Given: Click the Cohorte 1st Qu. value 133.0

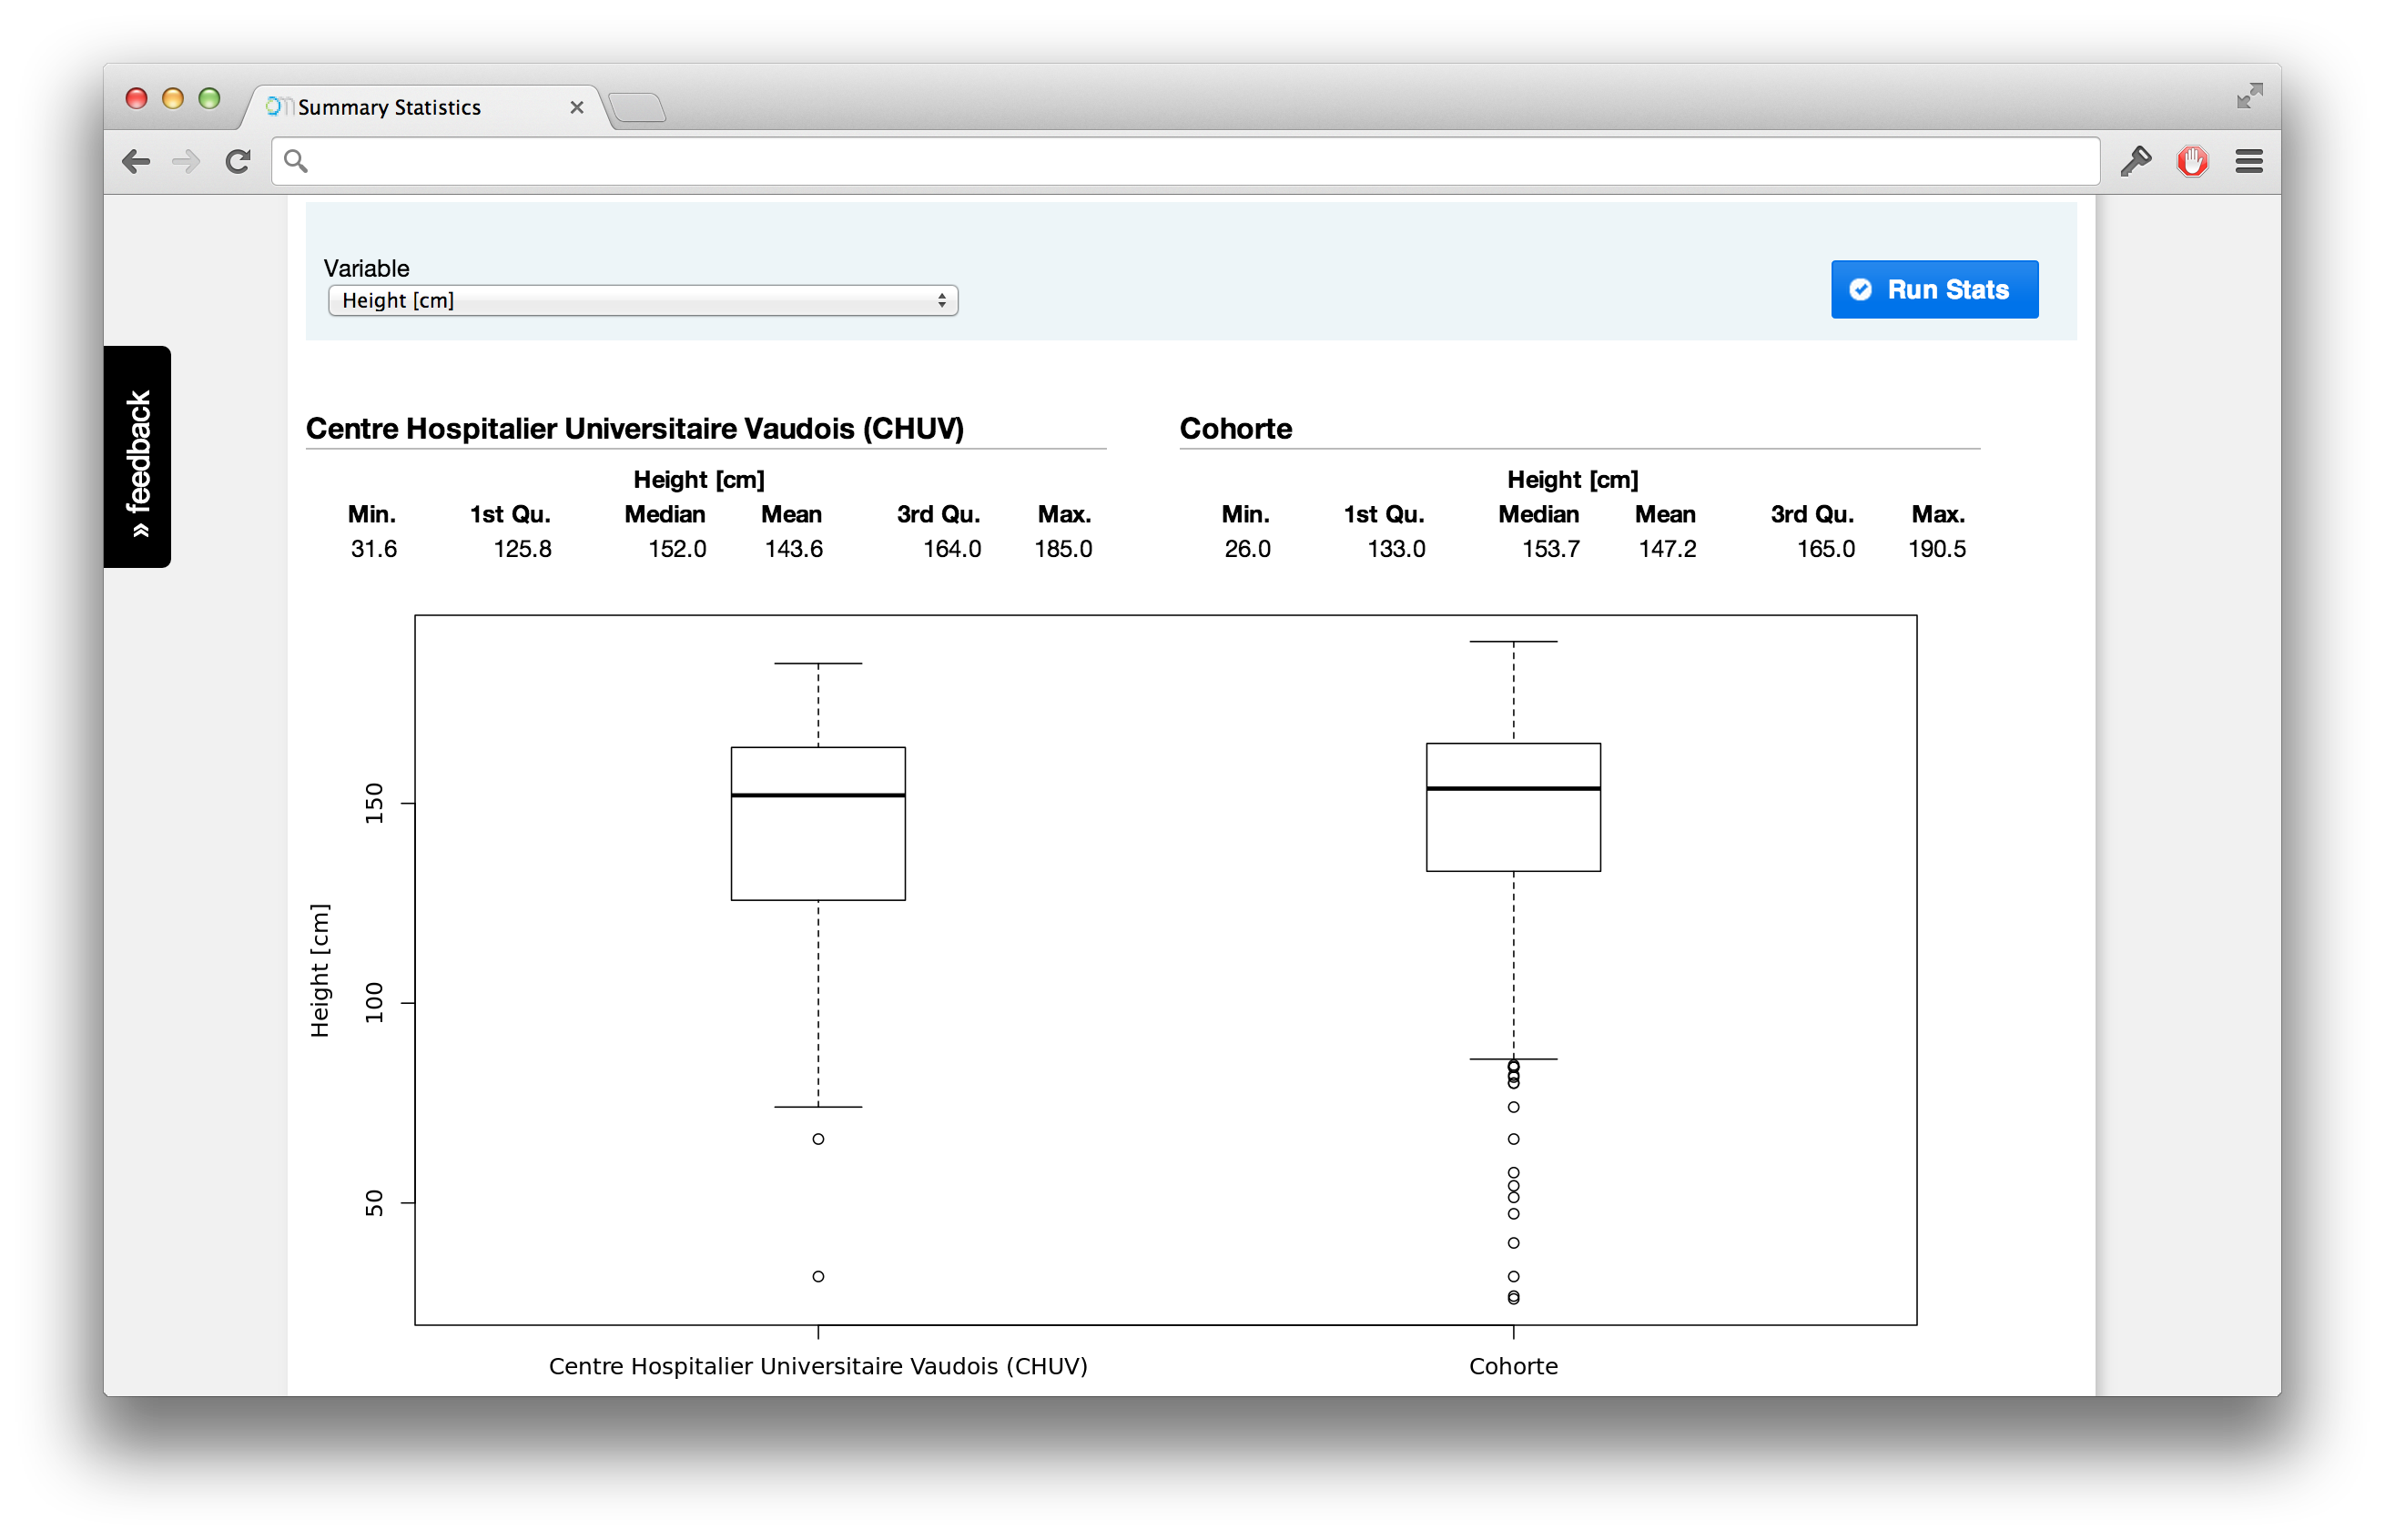Looking at the screenshot, I should point(1397,549).
